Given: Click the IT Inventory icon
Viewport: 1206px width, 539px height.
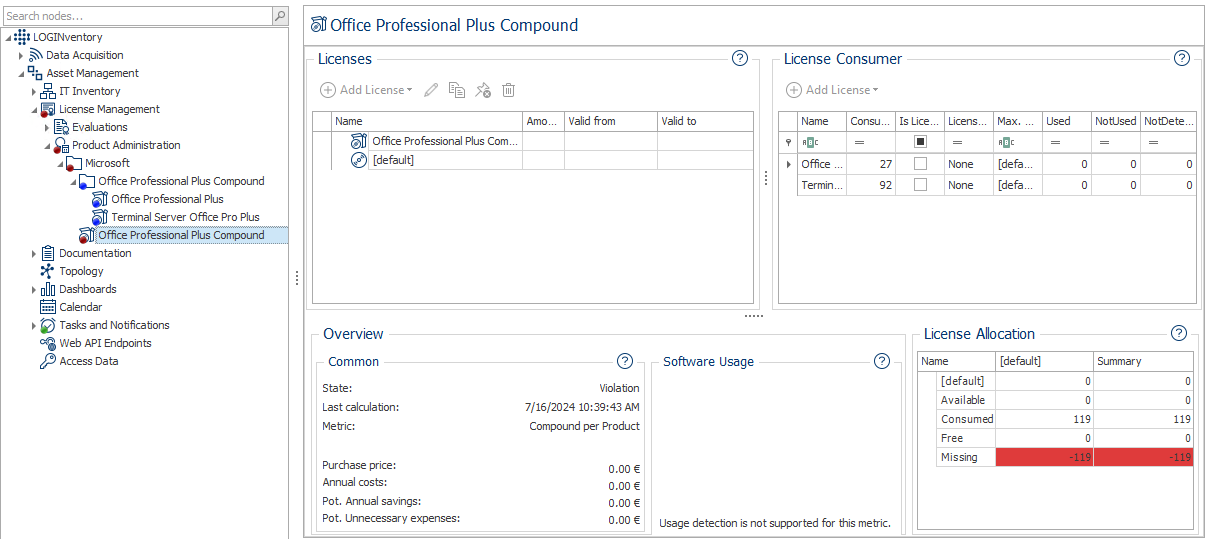Looking at the screenshot, I should click(x=48, y=91).
